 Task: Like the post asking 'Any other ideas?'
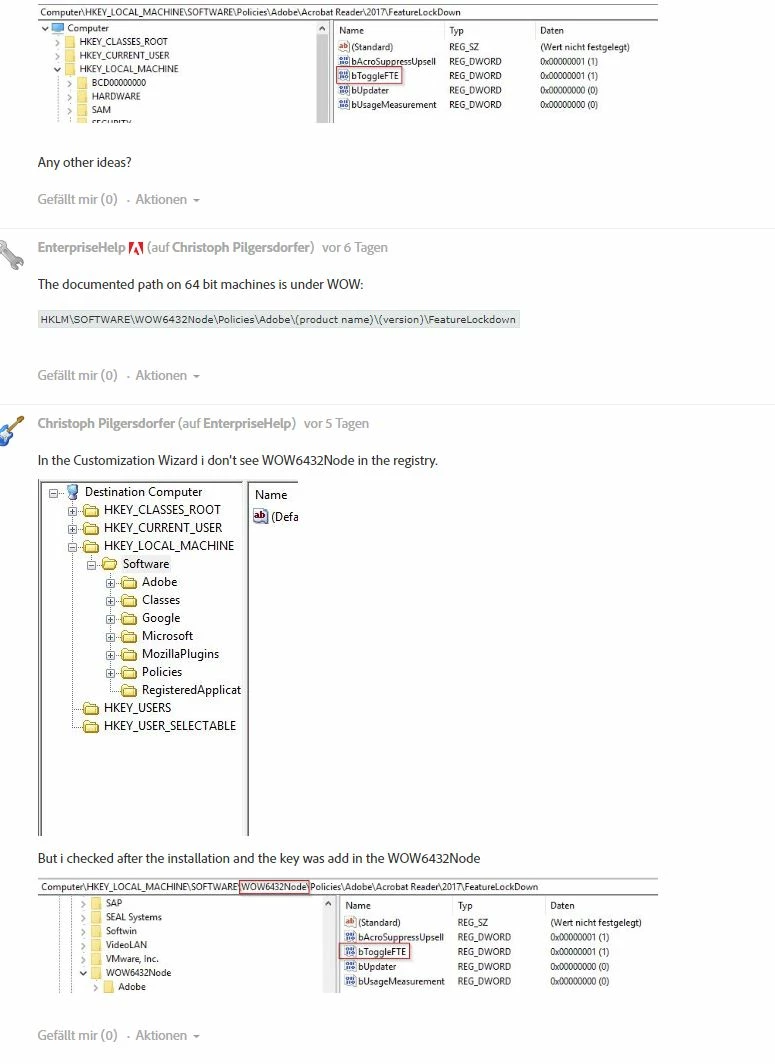point(77,200)
